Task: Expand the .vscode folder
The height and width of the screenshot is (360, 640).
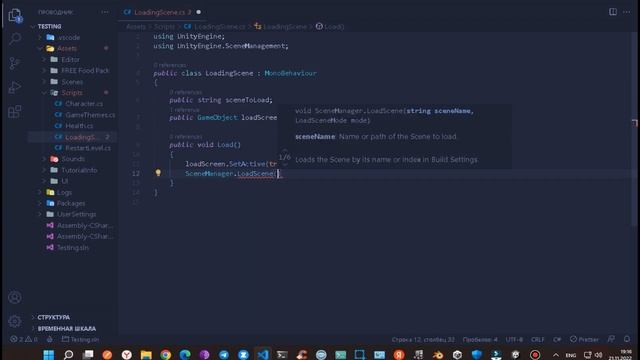Action: (x=69, y=37)
